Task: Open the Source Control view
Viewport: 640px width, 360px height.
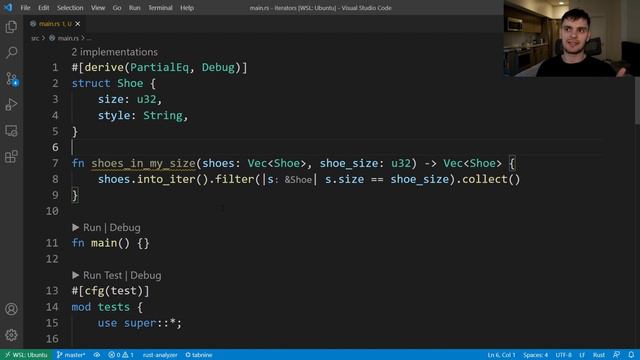Action: click(x=11, y=79)
